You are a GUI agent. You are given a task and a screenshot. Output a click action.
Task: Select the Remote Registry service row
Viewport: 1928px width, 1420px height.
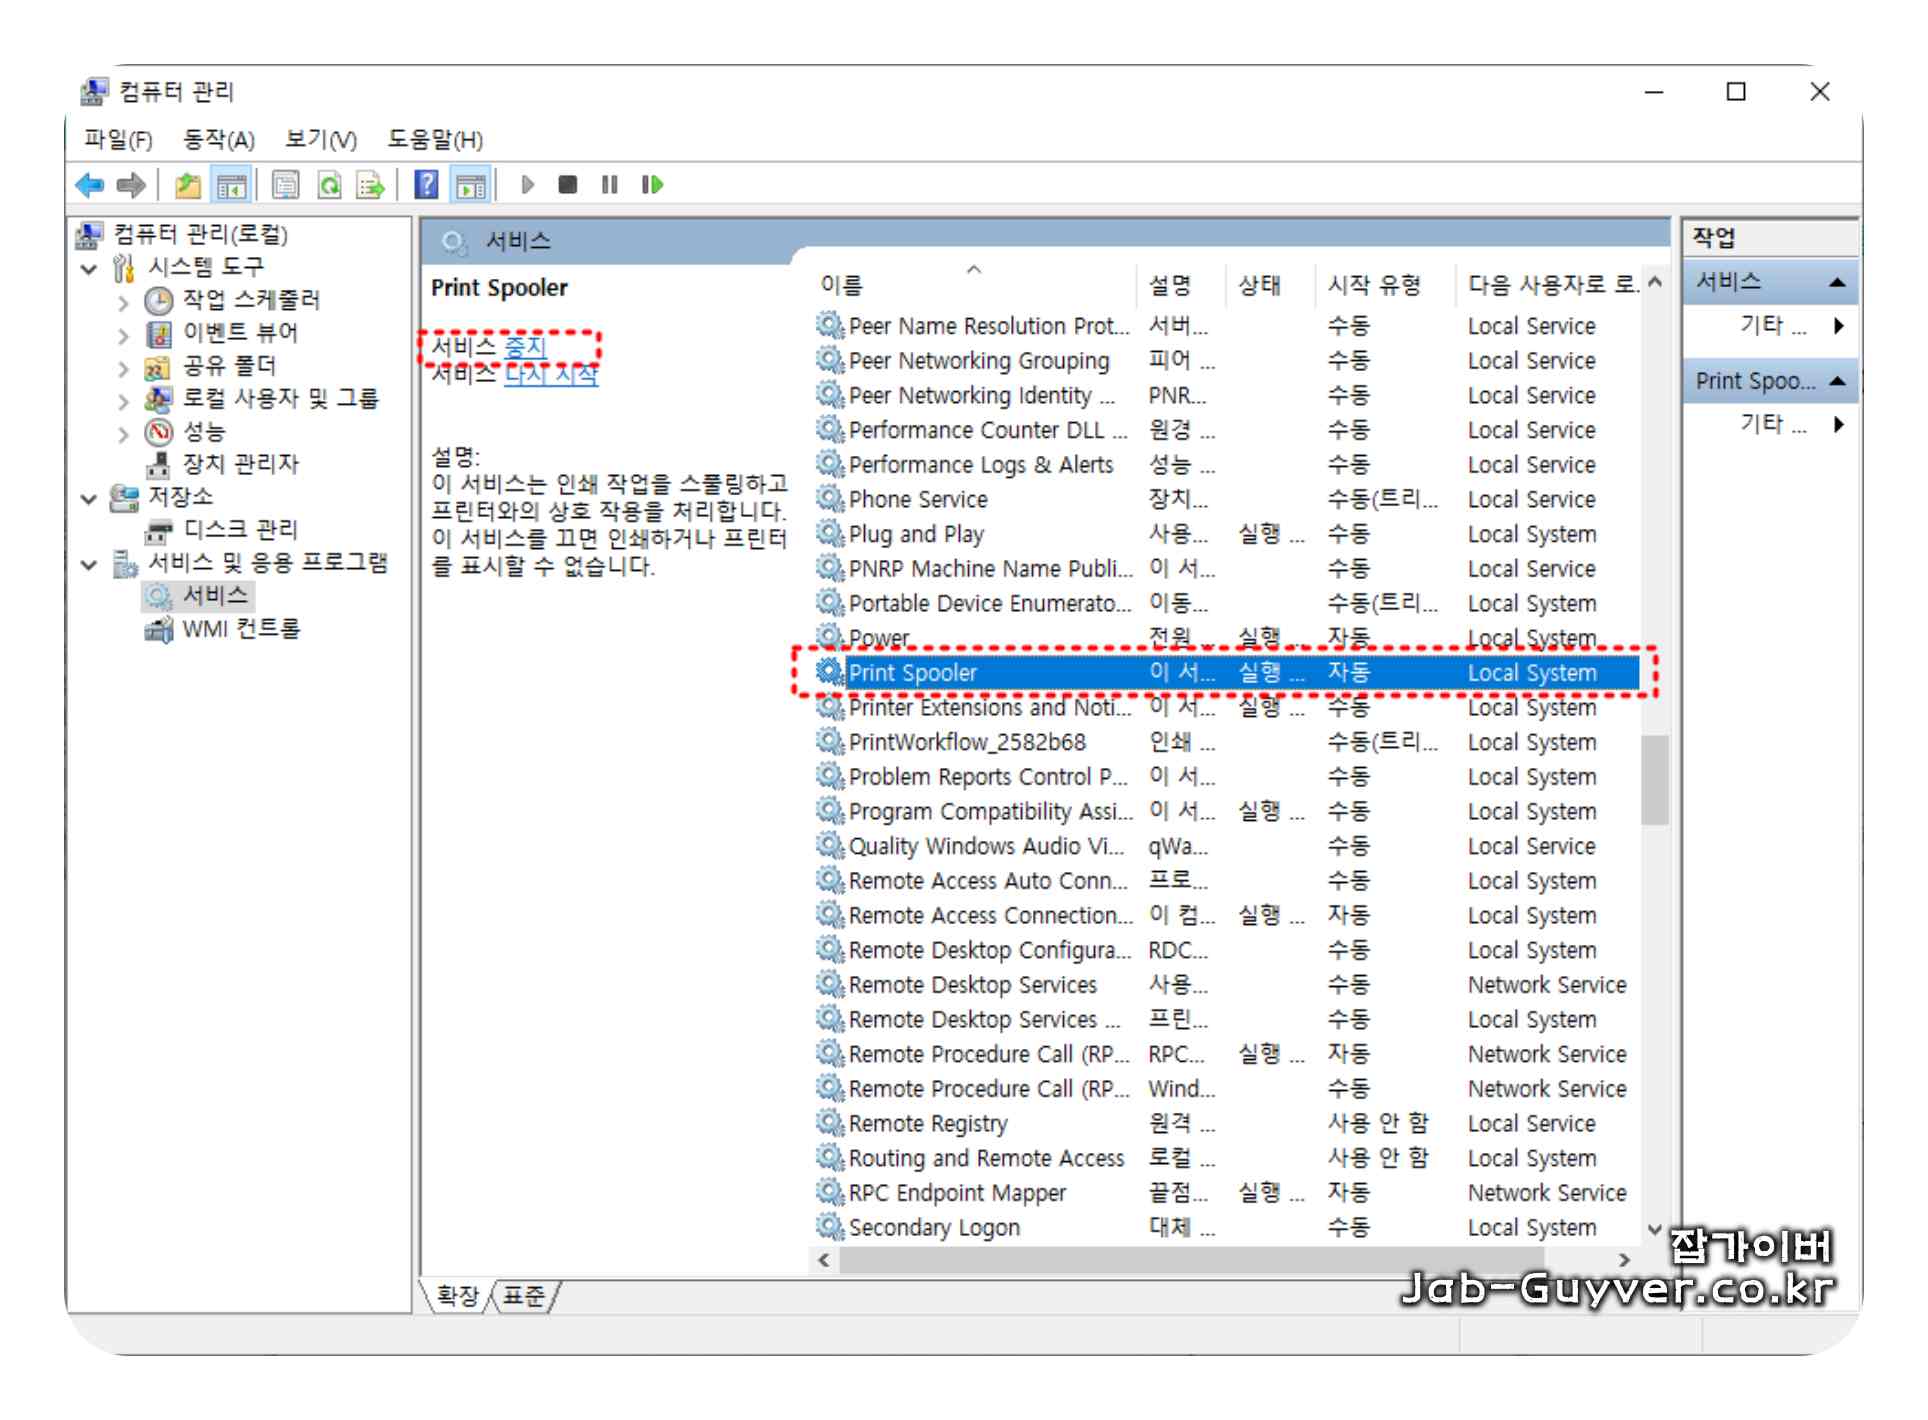click(928, 1124)
